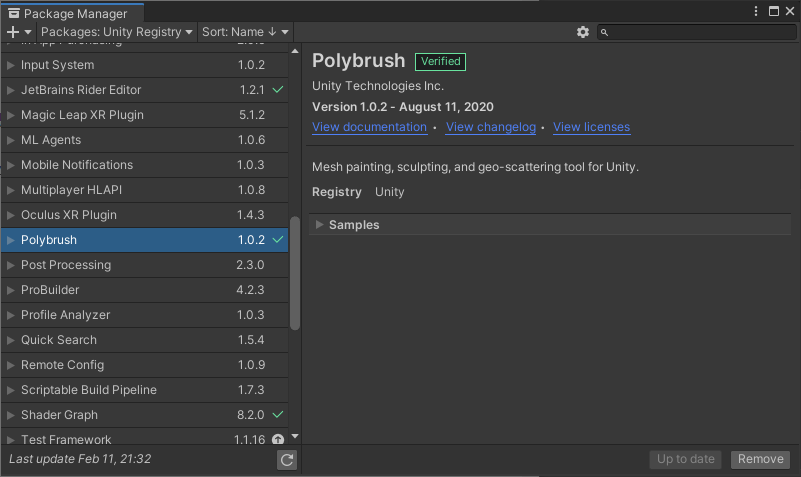Image resolution: width=801 pixels, height=477 pixels.
Task: Click the scroll up arrow of list
Action: point(295,51)
